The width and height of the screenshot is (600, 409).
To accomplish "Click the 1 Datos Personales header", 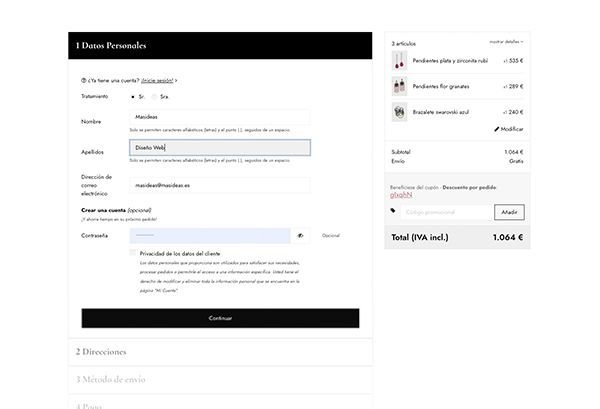I will pos(220,46).
